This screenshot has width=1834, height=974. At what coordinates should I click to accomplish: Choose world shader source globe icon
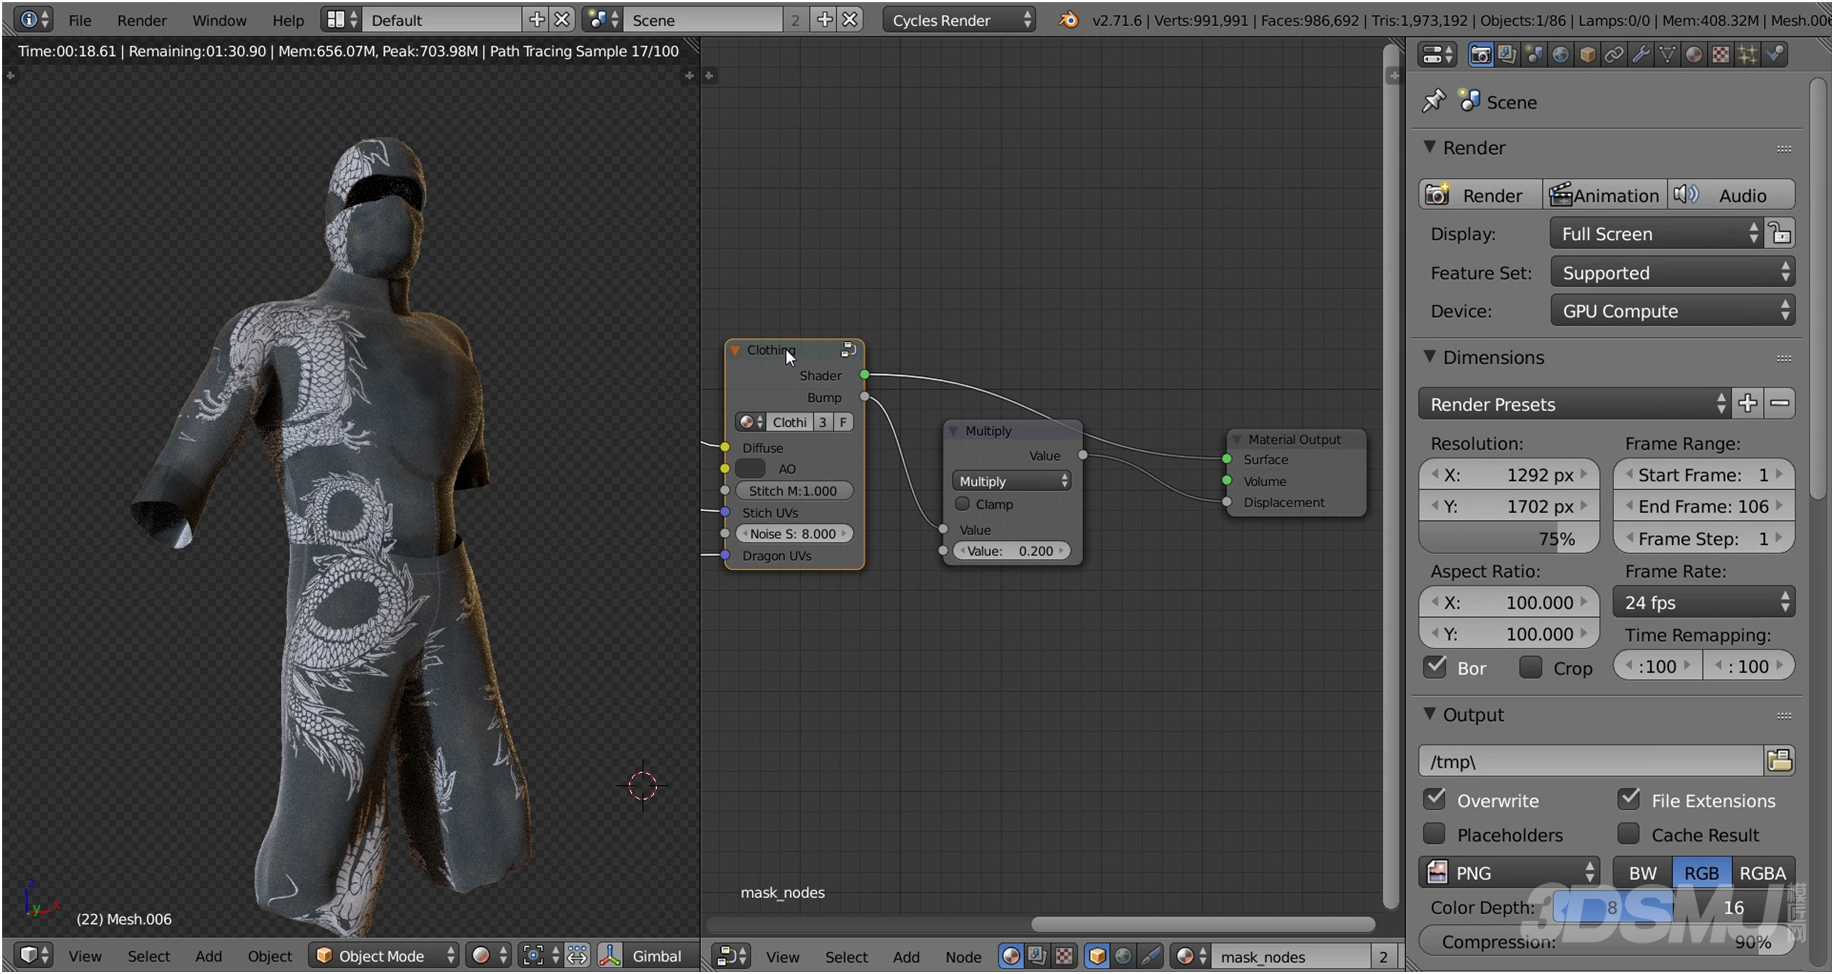tap(1123, 956)
